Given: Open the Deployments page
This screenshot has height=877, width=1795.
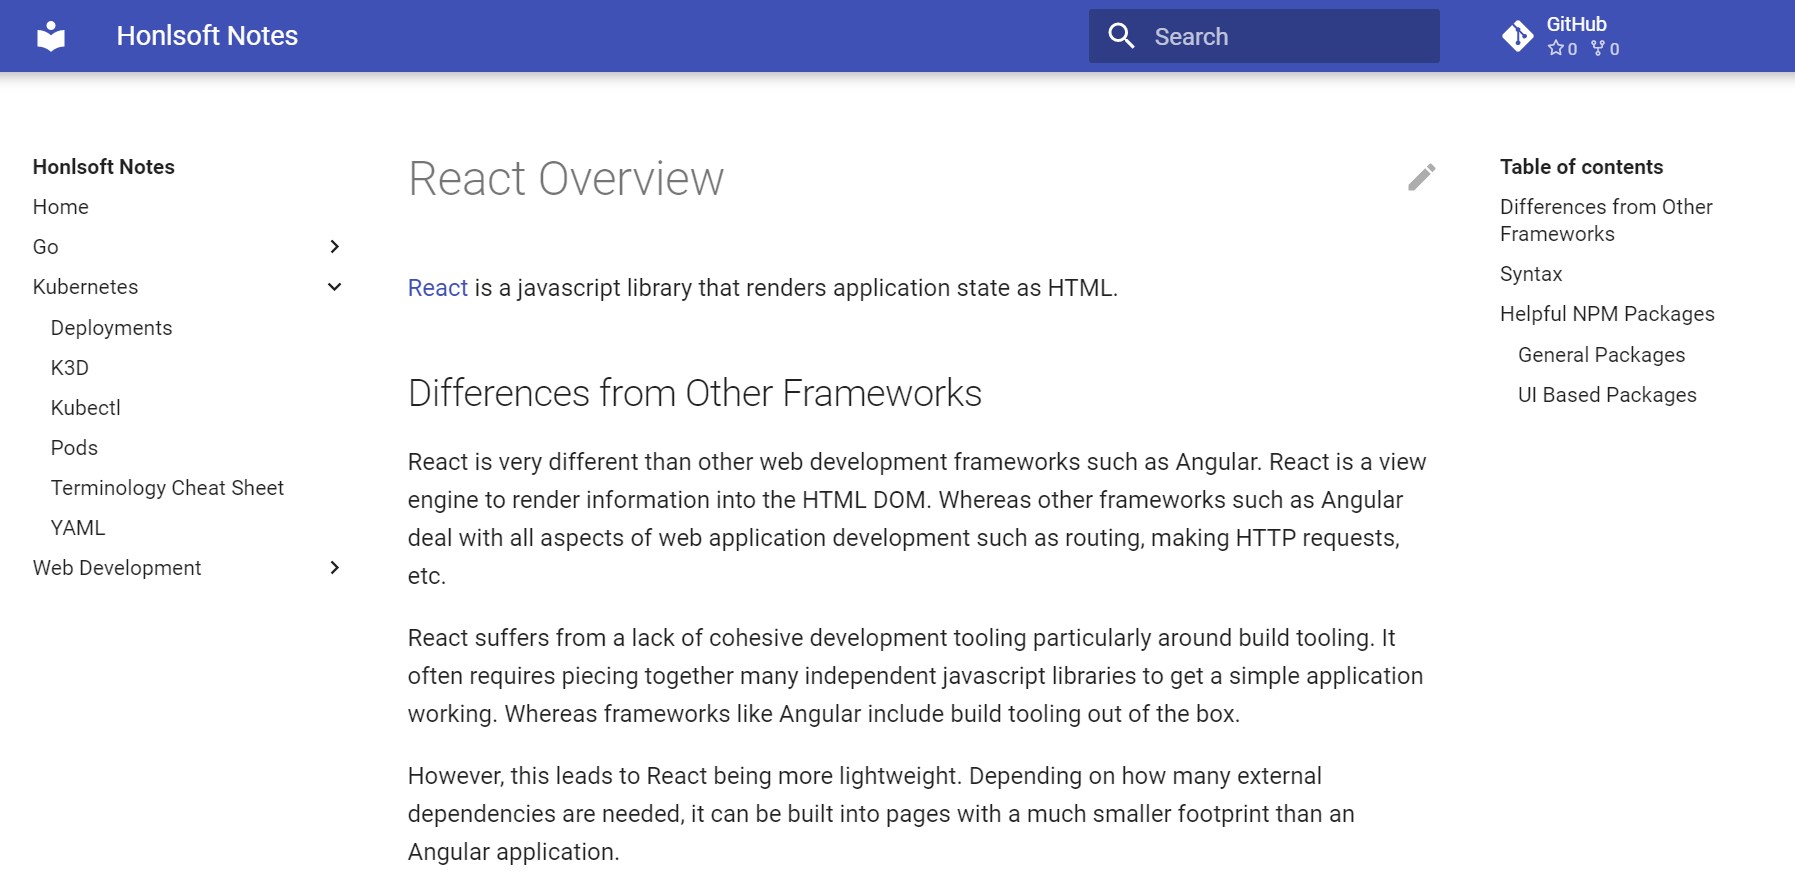Looking at the screenshot, I should click(111, 328).
